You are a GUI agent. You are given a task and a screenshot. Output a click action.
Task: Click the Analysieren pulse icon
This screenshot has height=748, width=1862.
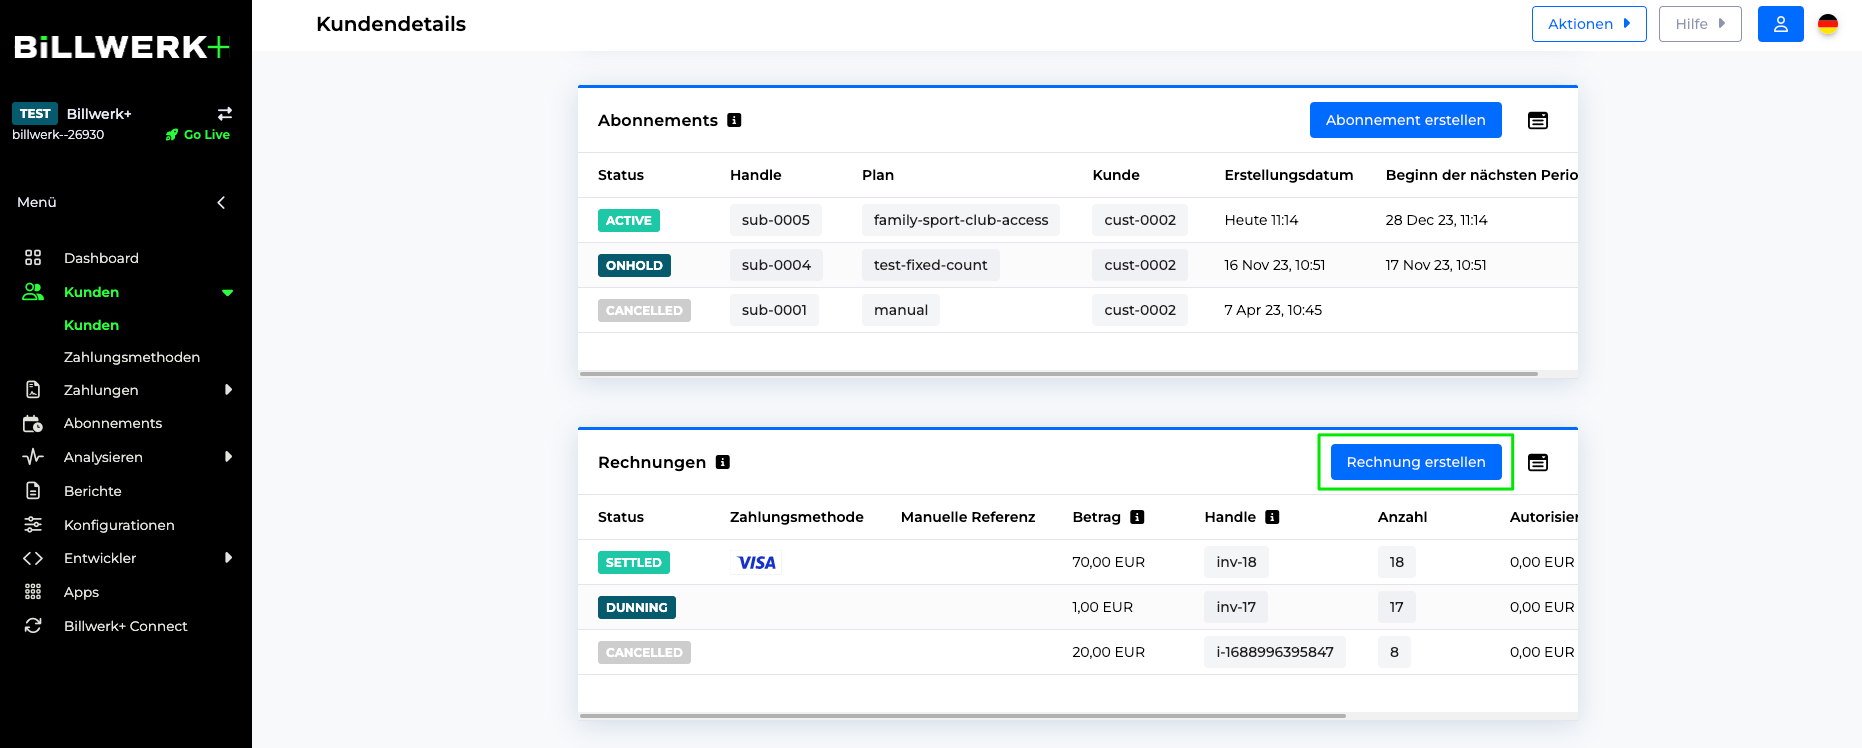tap(33, 457)
